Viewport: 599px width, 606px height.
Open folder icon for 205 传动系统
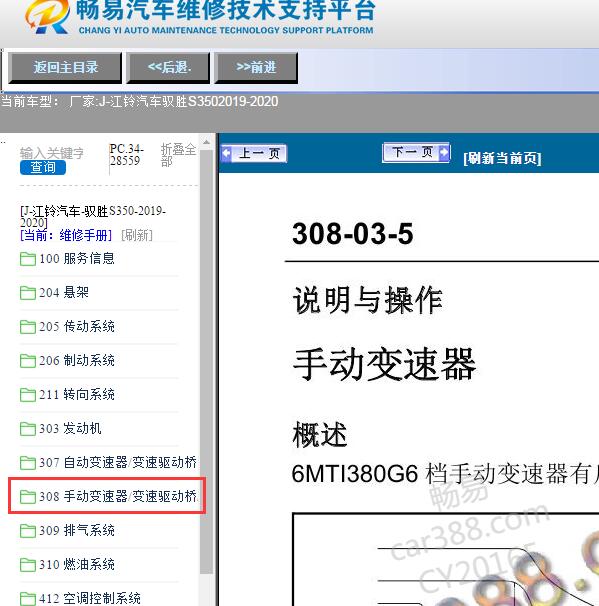[28, 327]
